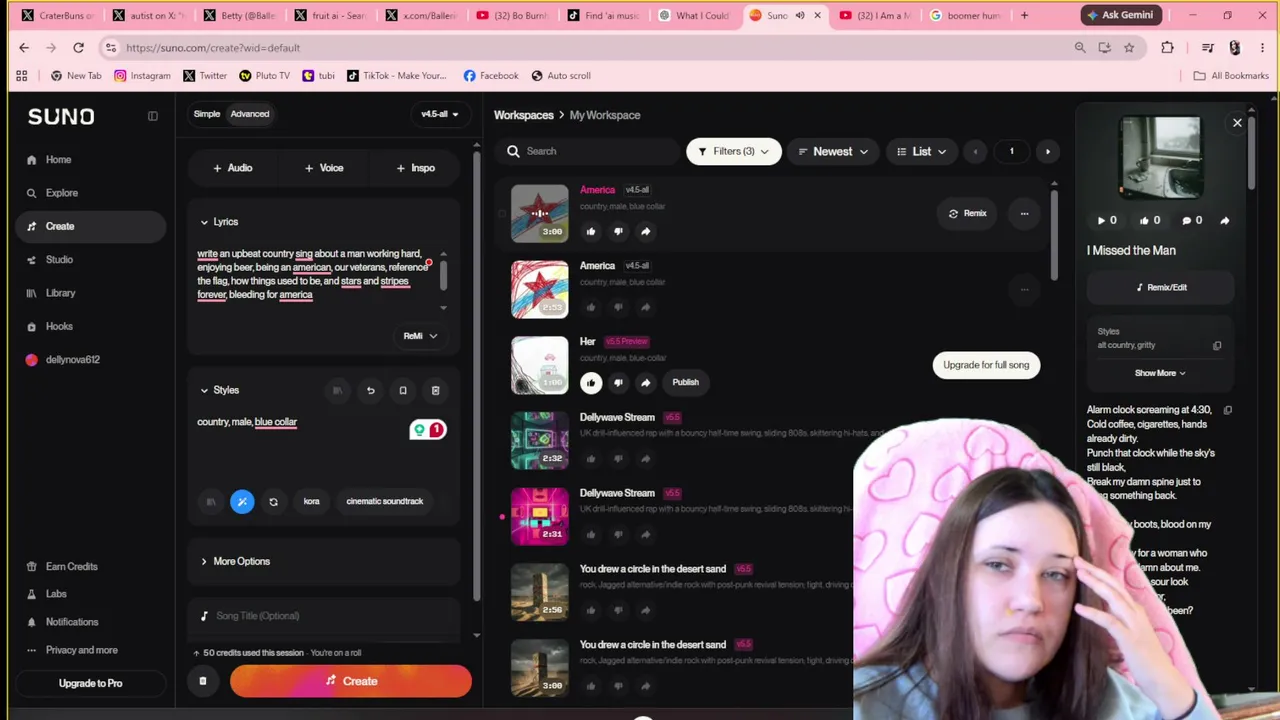Open Earn Credits page
The image size is (1280, 720).
71,567
